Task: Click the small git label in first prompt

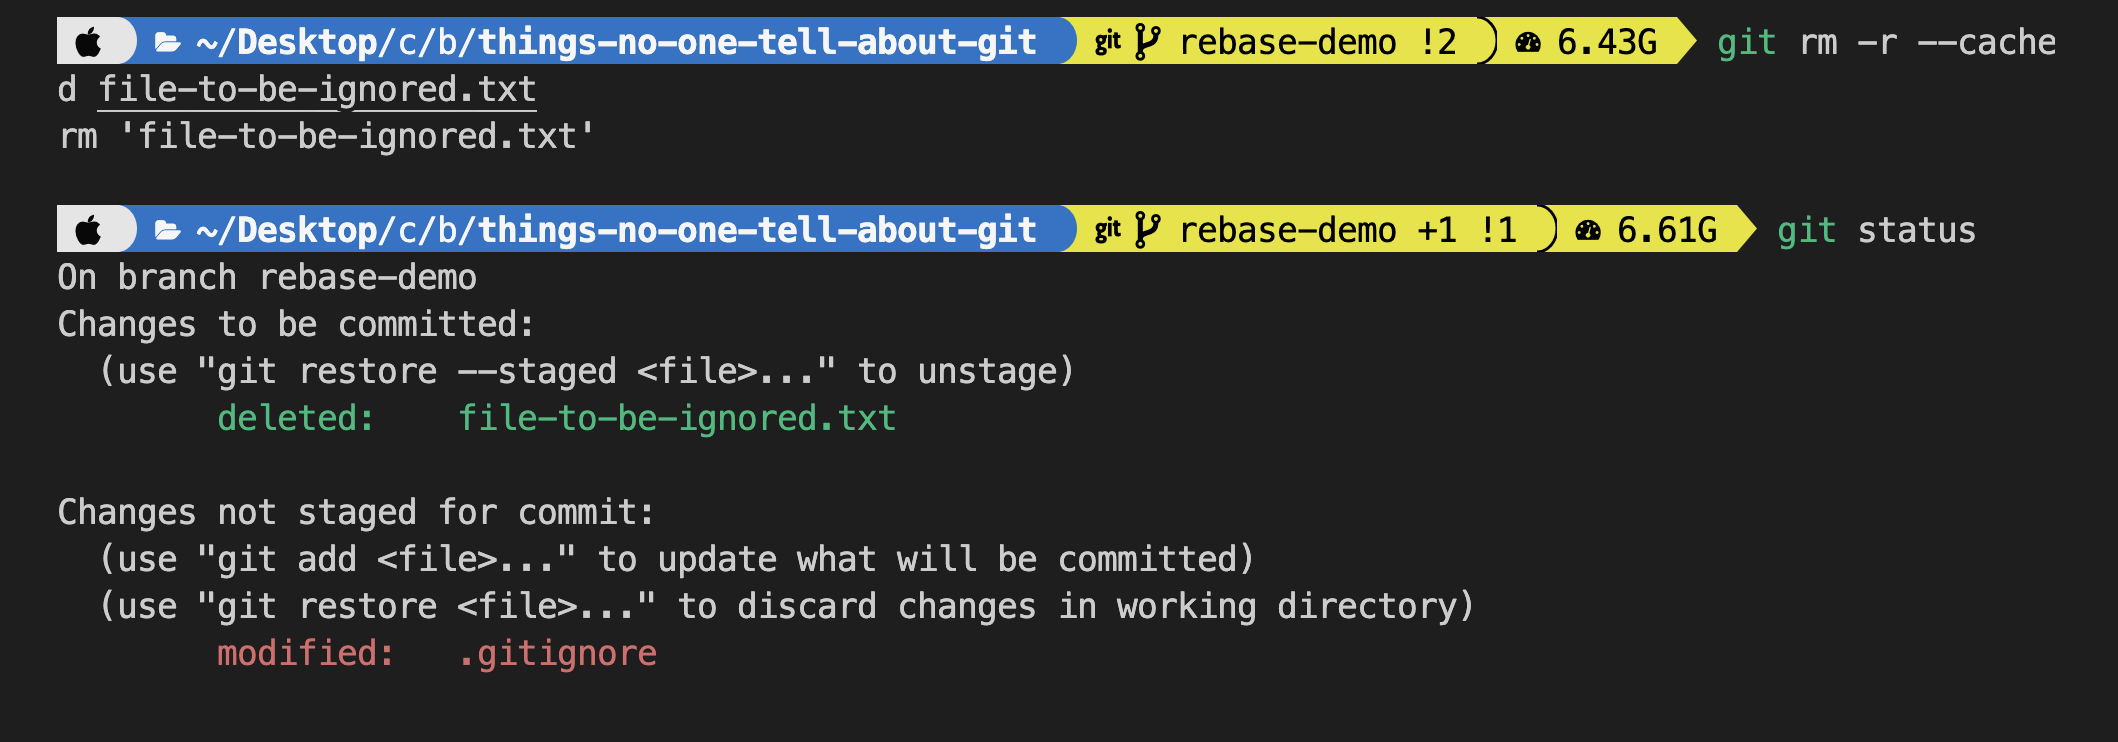Action: tap(1108, 42)
